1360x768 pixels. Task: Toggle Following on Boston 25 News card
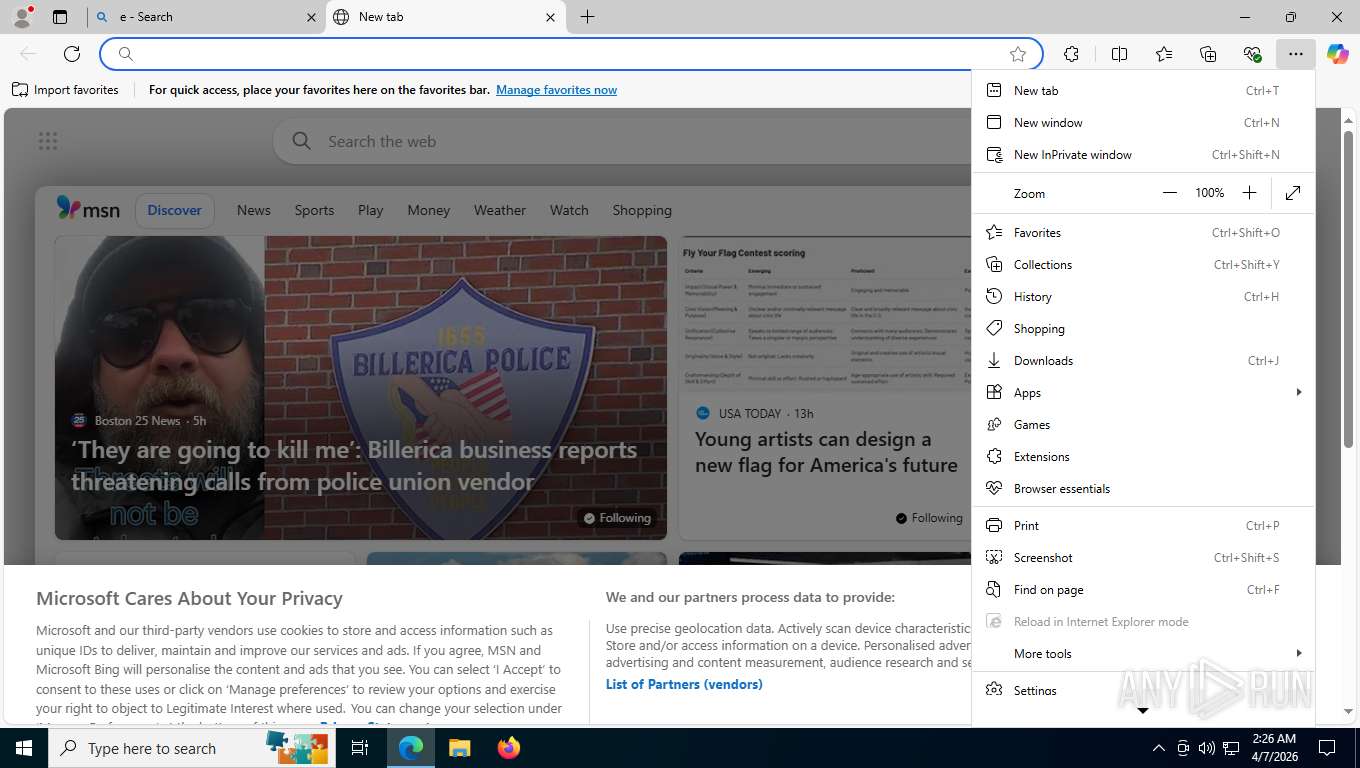coord(617,518)
